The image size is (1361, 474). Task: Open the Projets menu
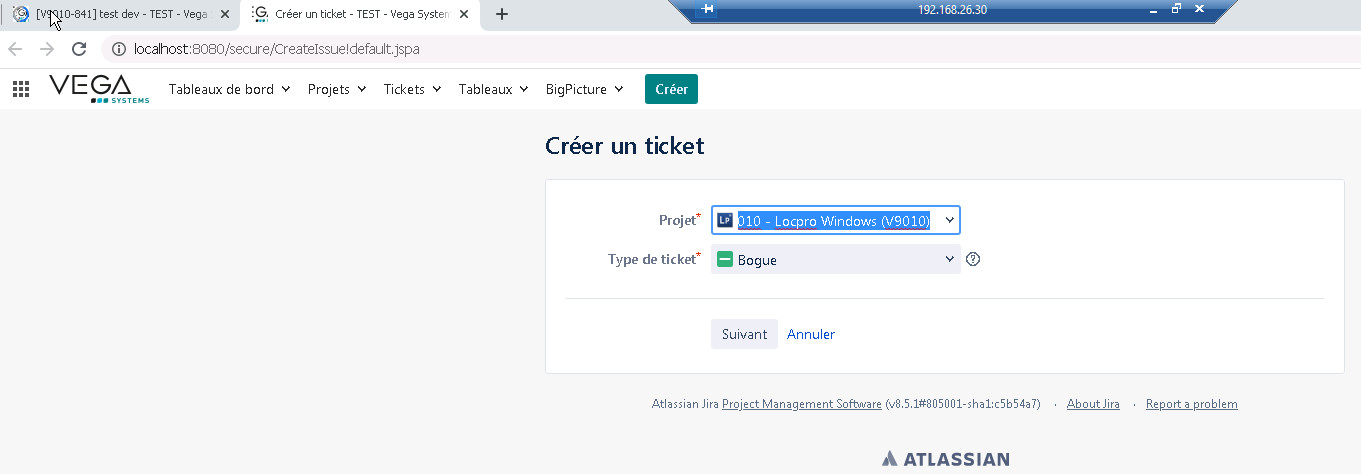(x=337, y=89)
